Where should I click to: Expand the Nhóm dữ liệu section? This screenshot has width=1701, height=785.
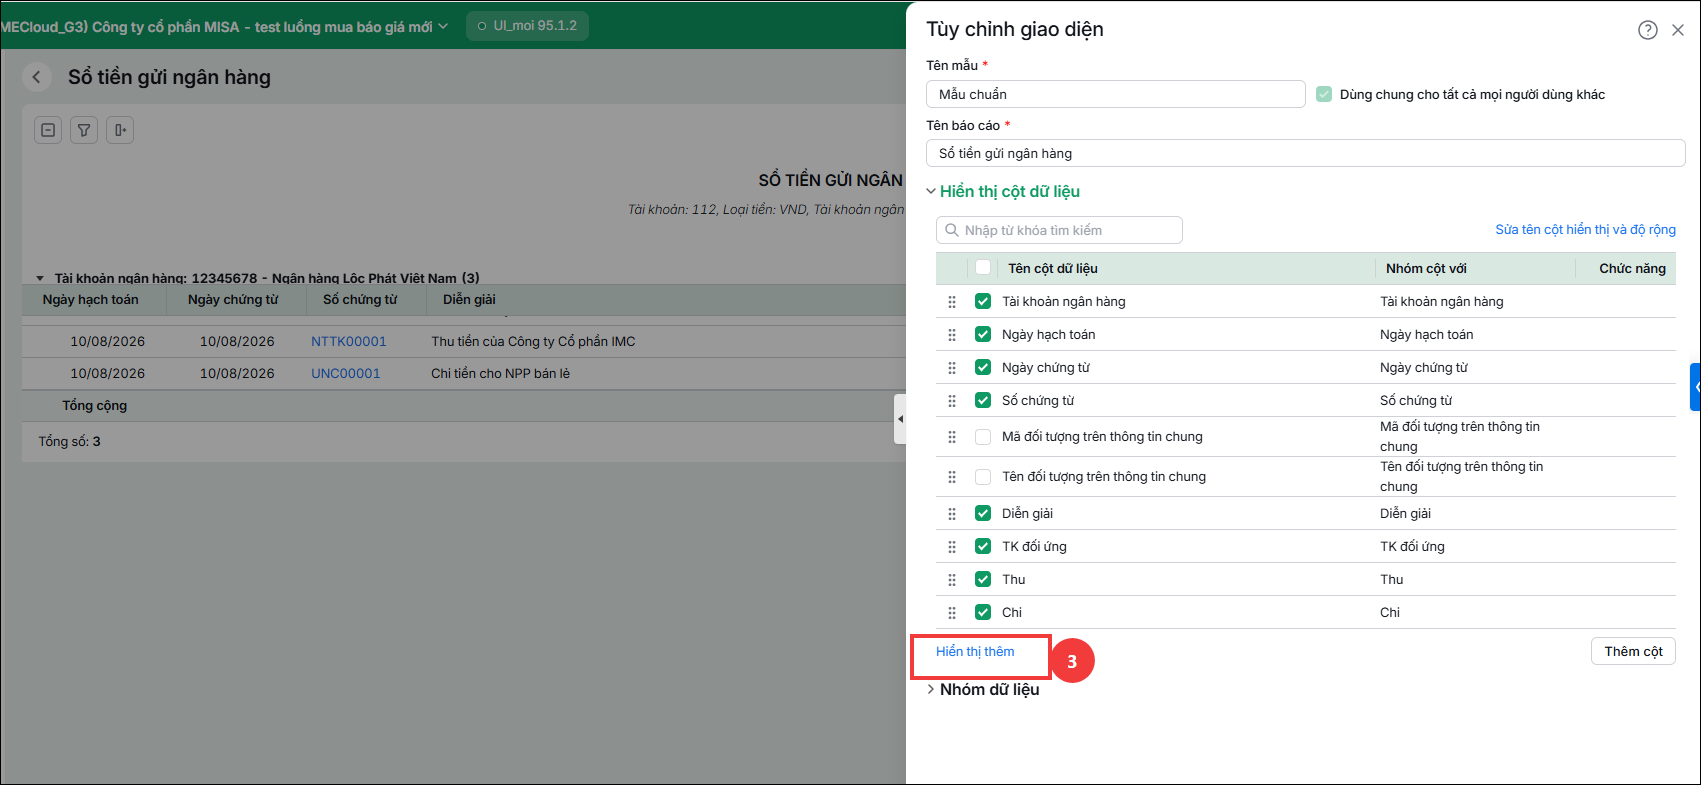click(983, 689)
